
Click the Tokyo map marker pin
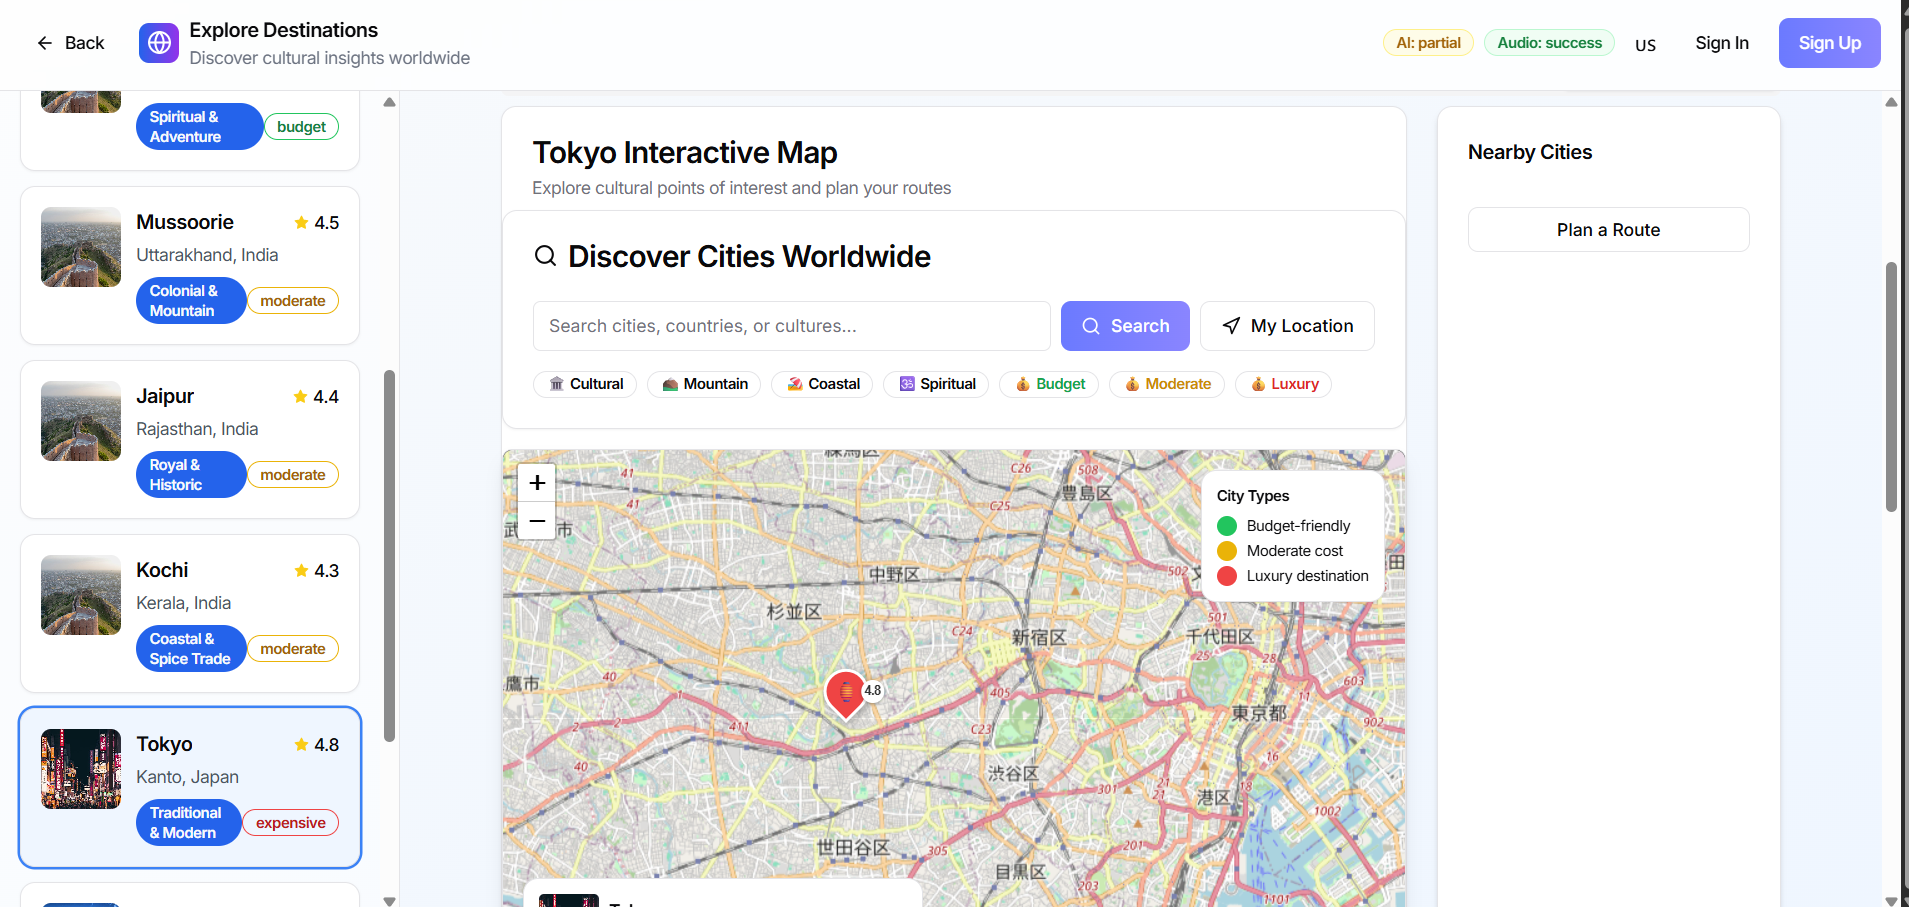coord(846,694)
